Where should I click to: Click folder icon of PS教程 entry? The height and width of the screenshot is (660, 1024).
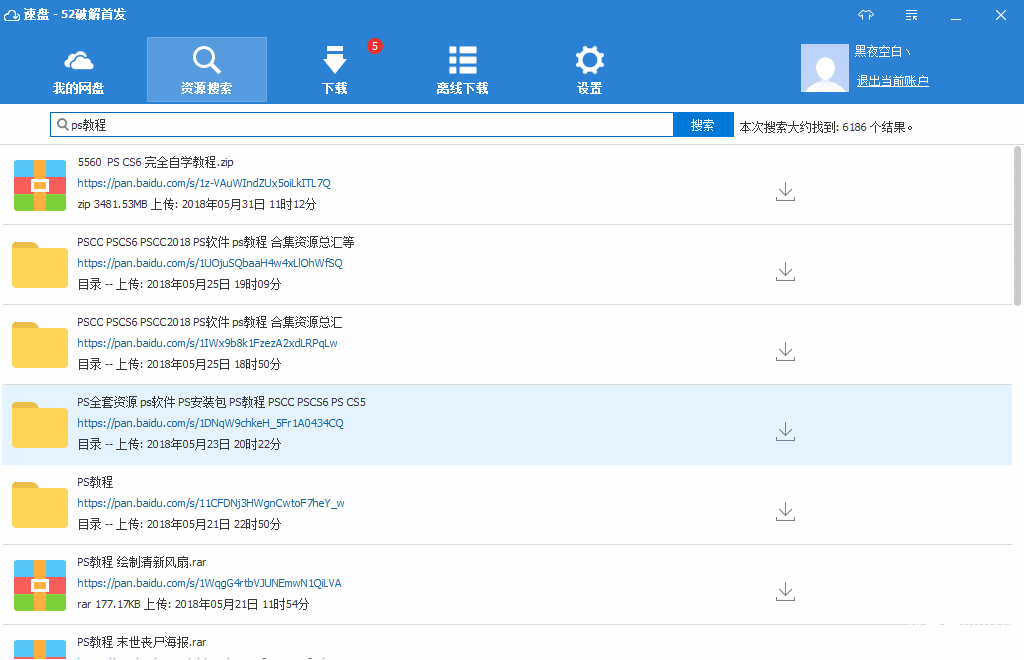[x=40, y=505]
